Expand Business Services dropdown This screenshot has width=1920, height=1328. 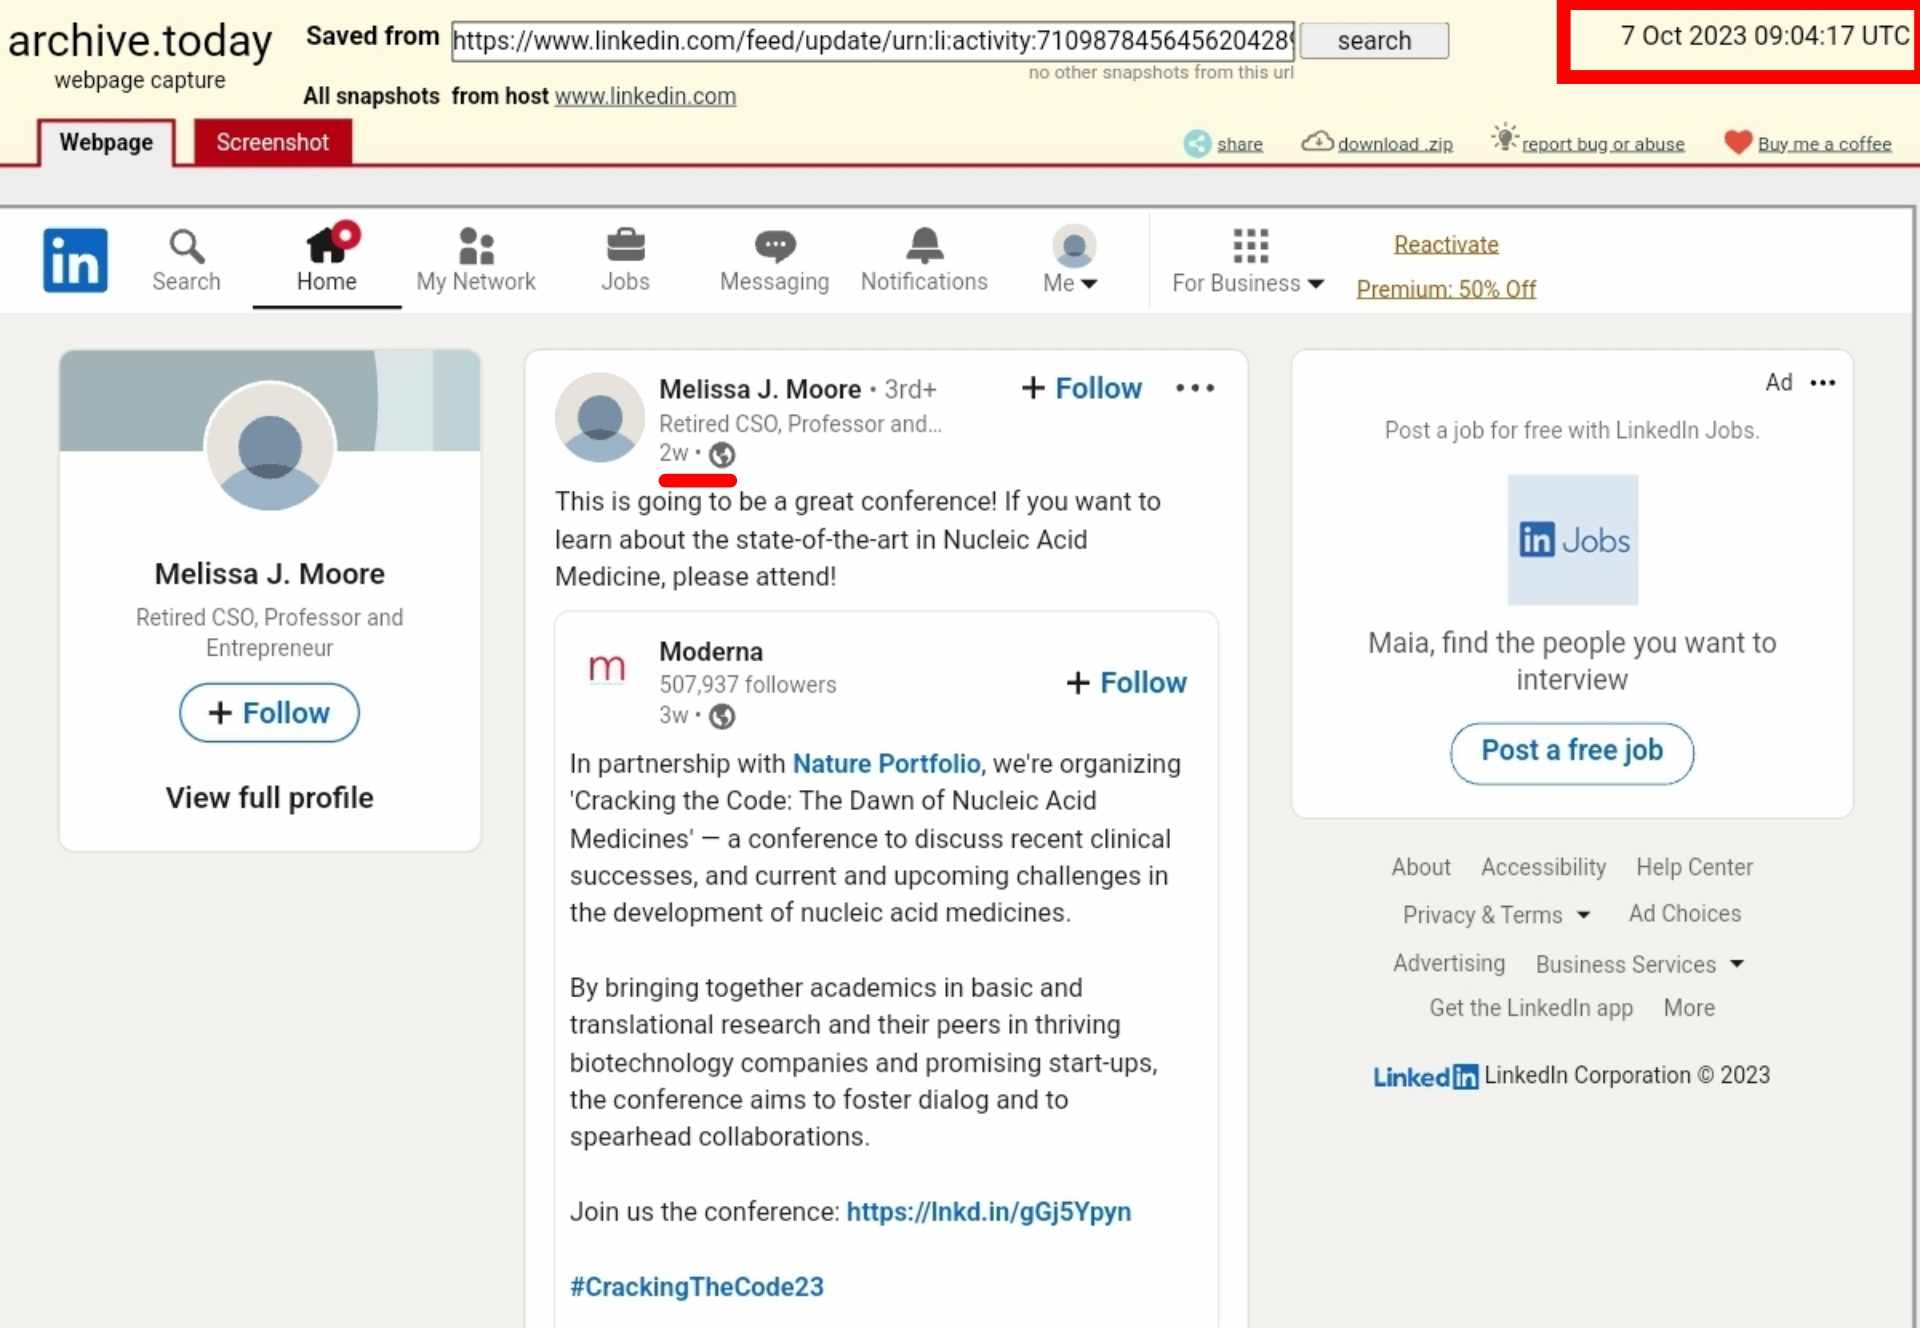click(1639, 964)
